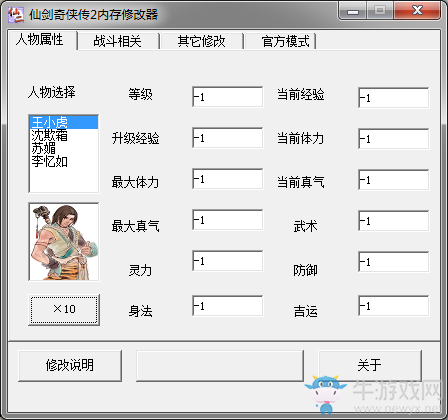Minimize the trainer window
This screenshot has width=448, height=420.
(353, 11)
